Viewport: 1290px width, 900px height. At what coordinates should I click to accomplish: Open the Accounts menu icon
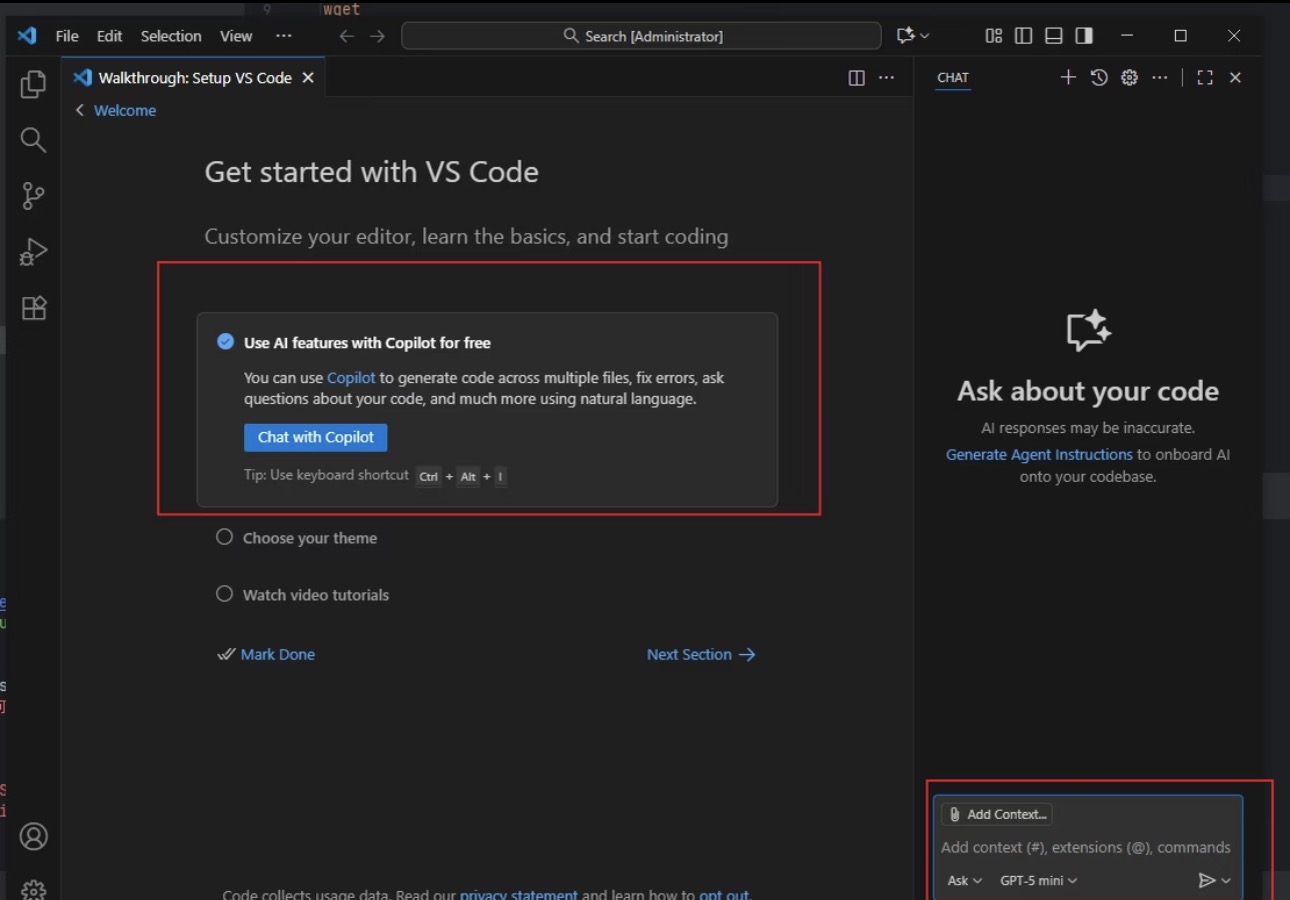point(33,836)
